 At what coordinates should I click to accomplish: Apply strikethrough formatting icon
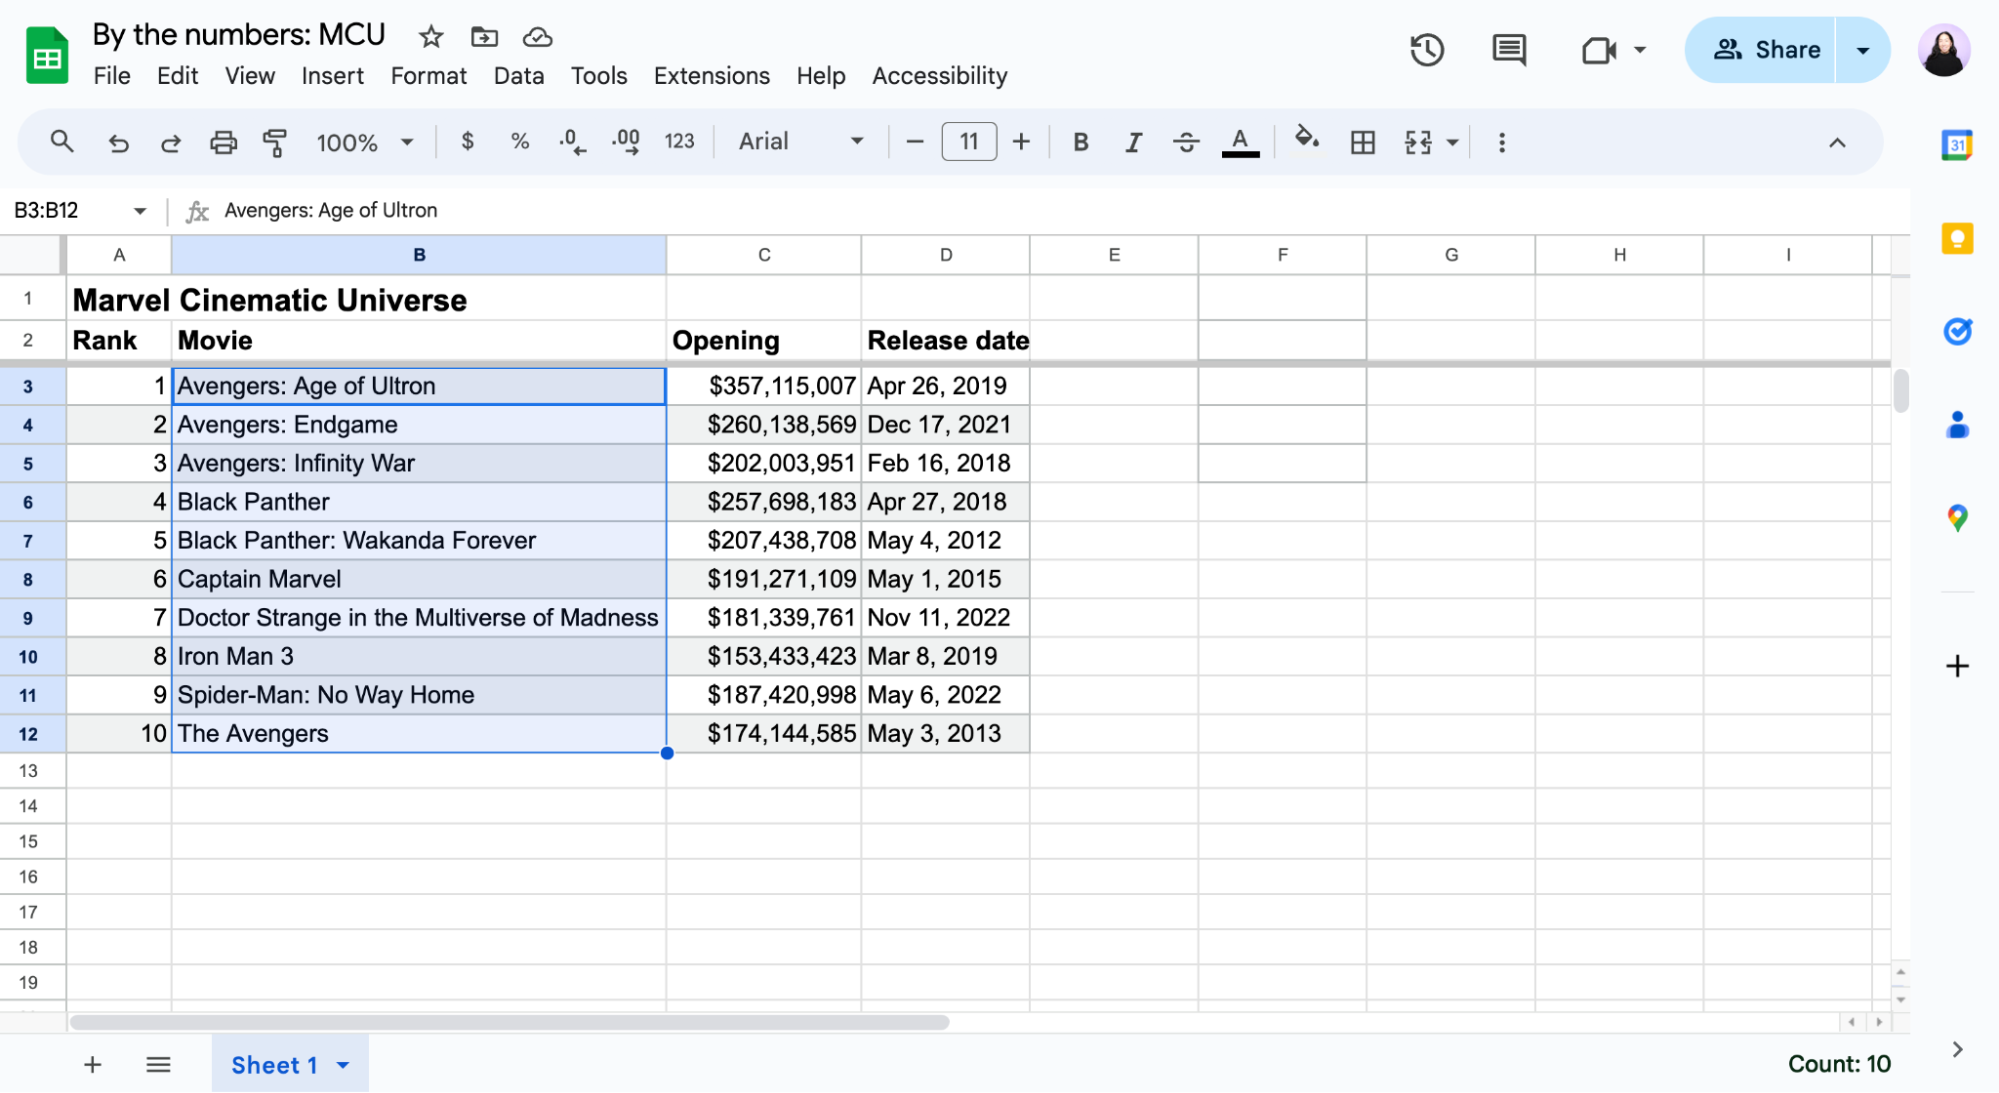tap(1186, 142)
